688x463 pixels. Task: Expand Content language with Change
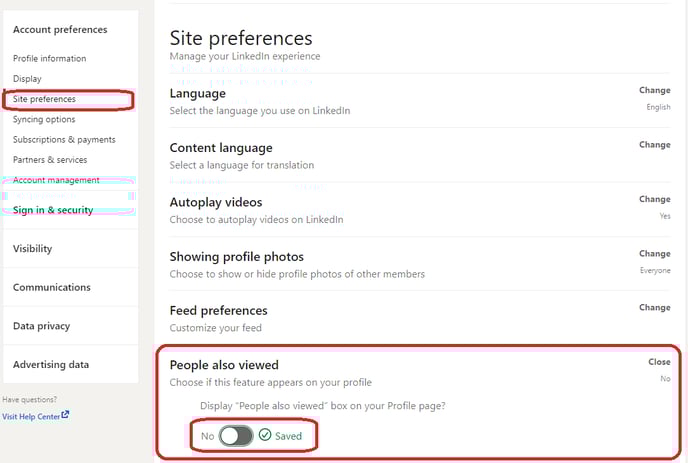point(654,144)
